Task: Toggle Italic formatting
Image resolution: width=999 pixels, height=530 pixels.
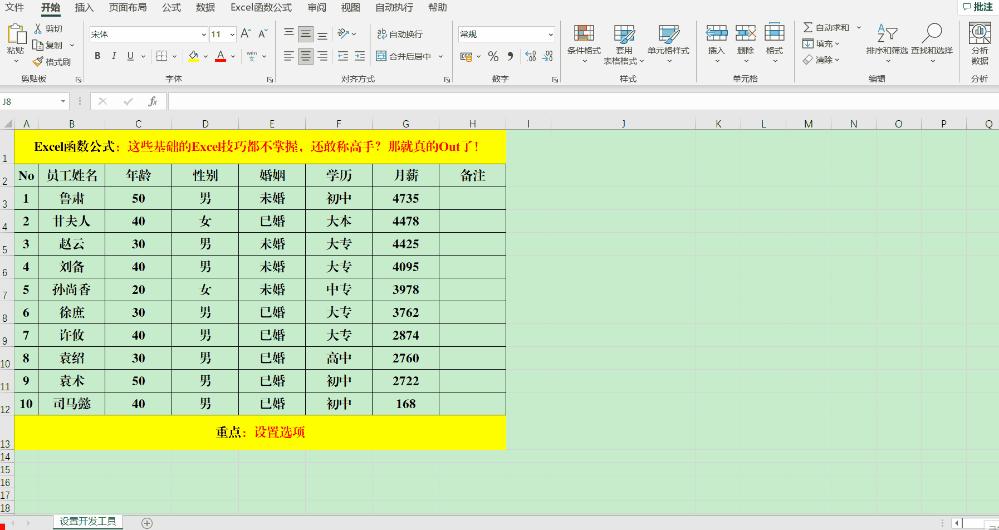Action: pos(114,56)
